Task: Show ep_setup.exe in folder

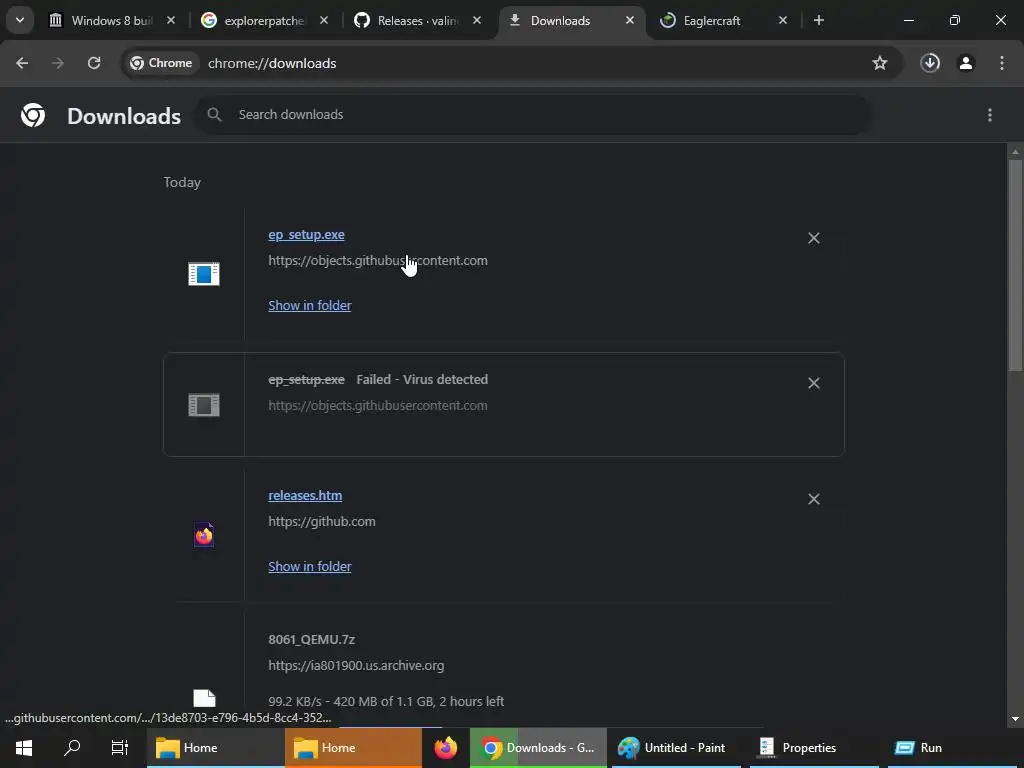Action: coord(310,305)
